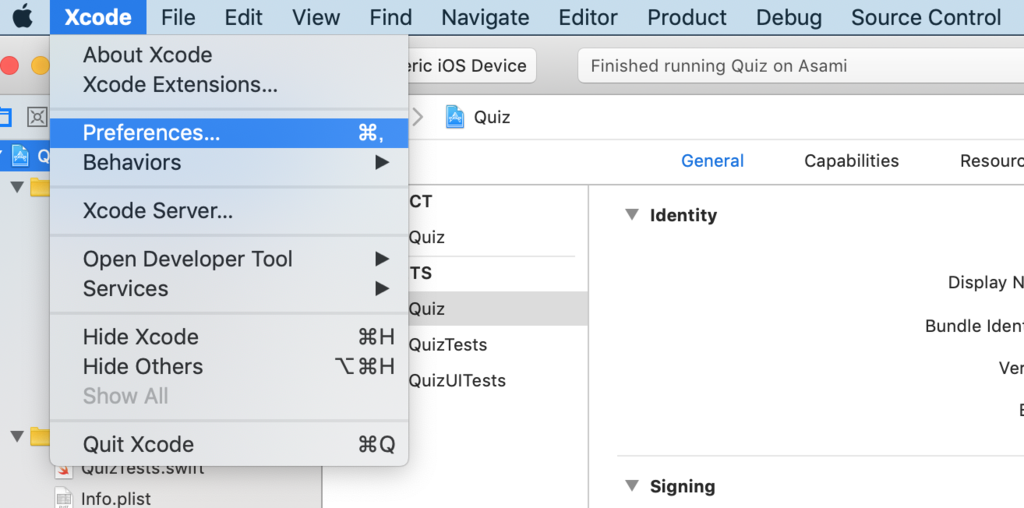This screenshot has height=508, width=1024.
Task: Select Preferences… in Xcode menu
Action: click(229, 133)
